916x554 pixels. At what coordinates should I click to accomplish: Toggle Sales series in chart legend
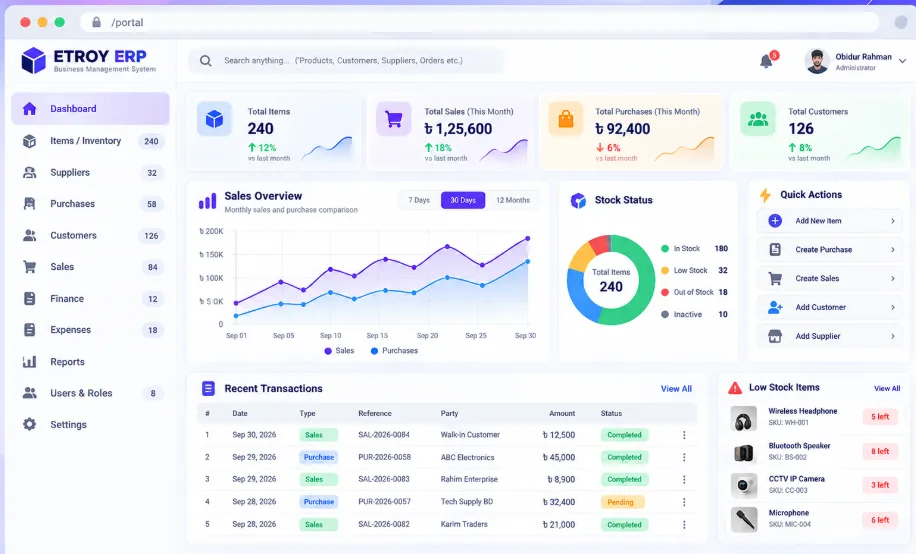coord(339,351)
